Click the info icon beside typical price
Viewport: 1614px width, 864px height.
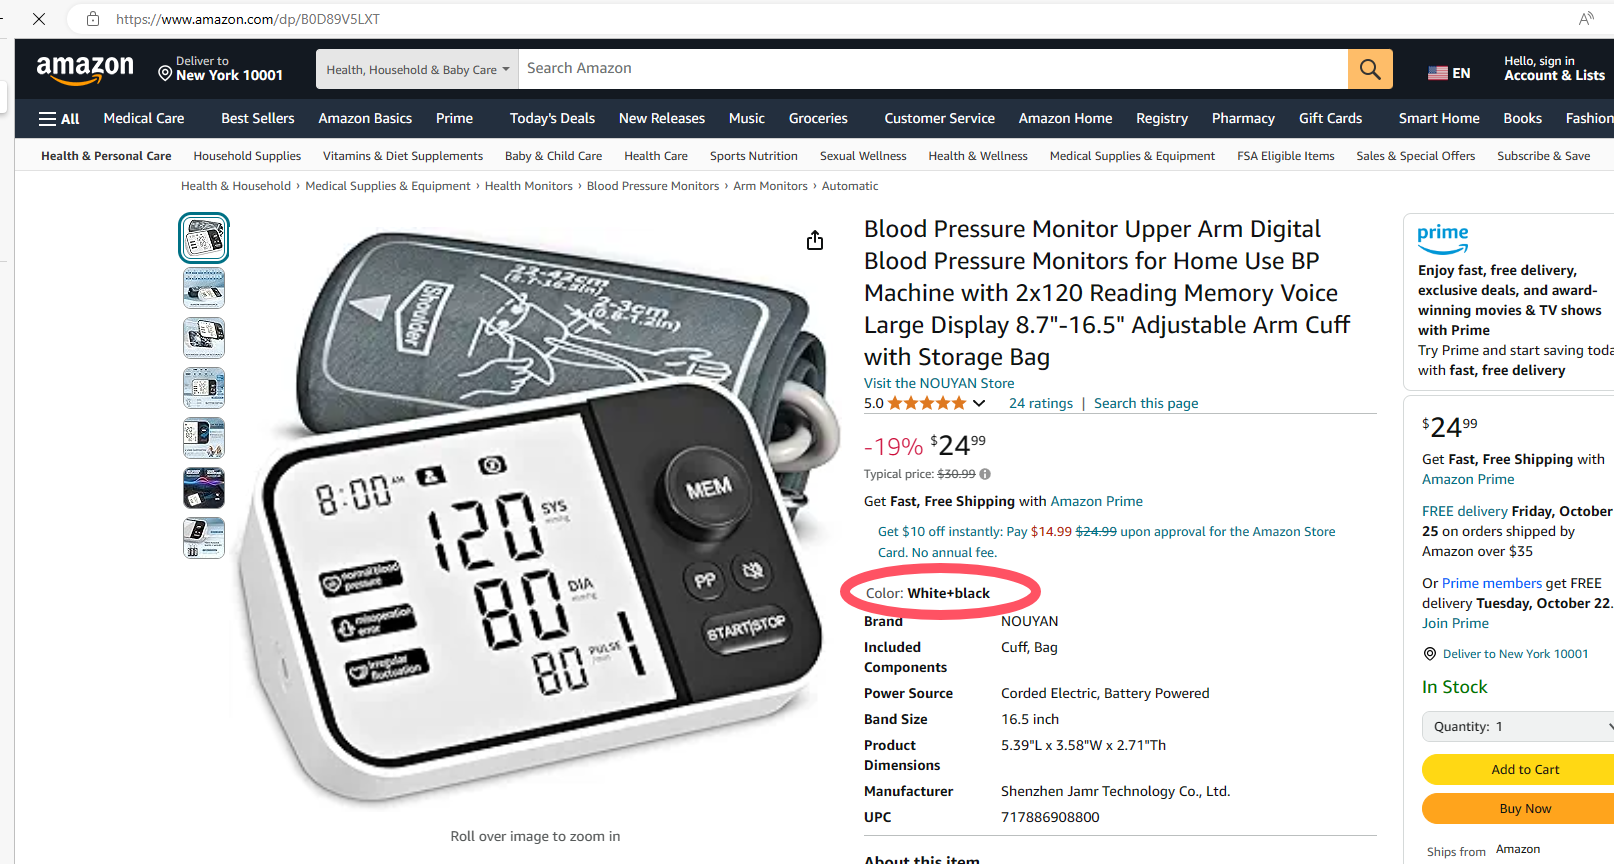(985, 474)
